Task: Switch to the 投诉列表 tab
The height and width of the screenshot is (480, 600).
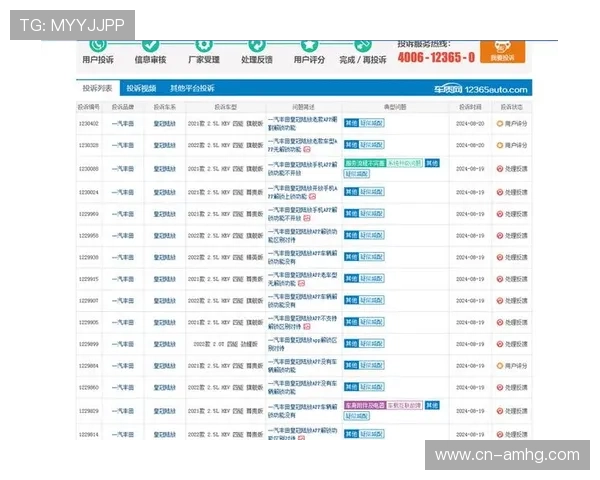Action: point(97,88)
